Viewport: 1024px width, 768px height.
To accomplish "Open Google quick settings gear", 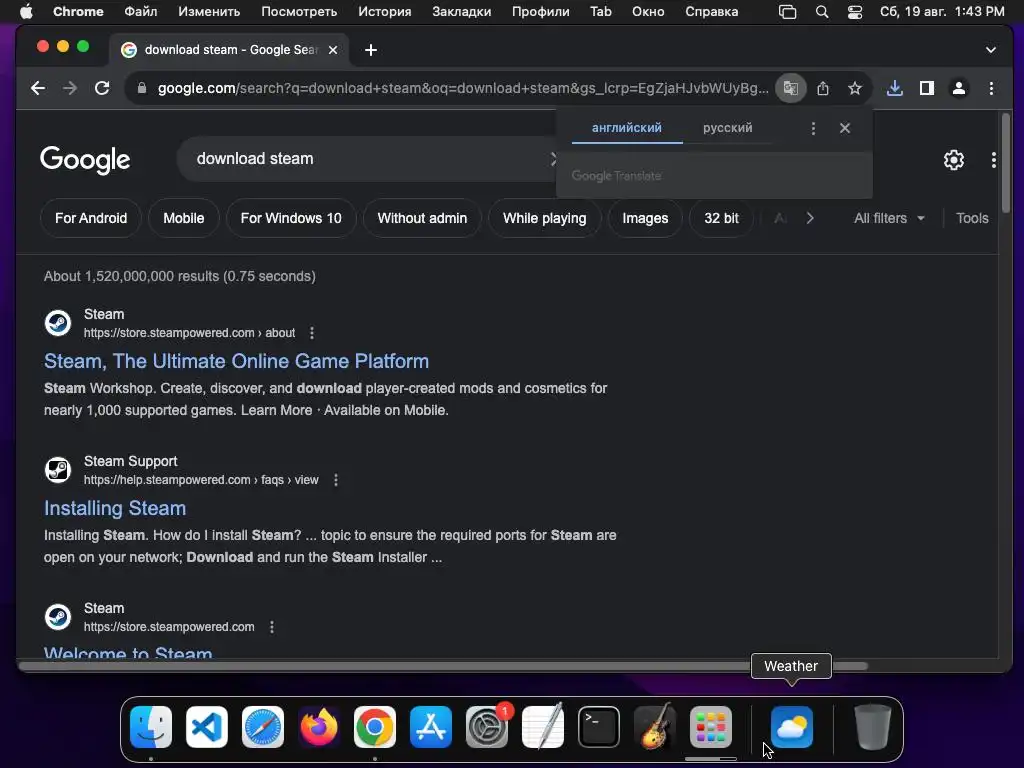I will tap(953, 160).
